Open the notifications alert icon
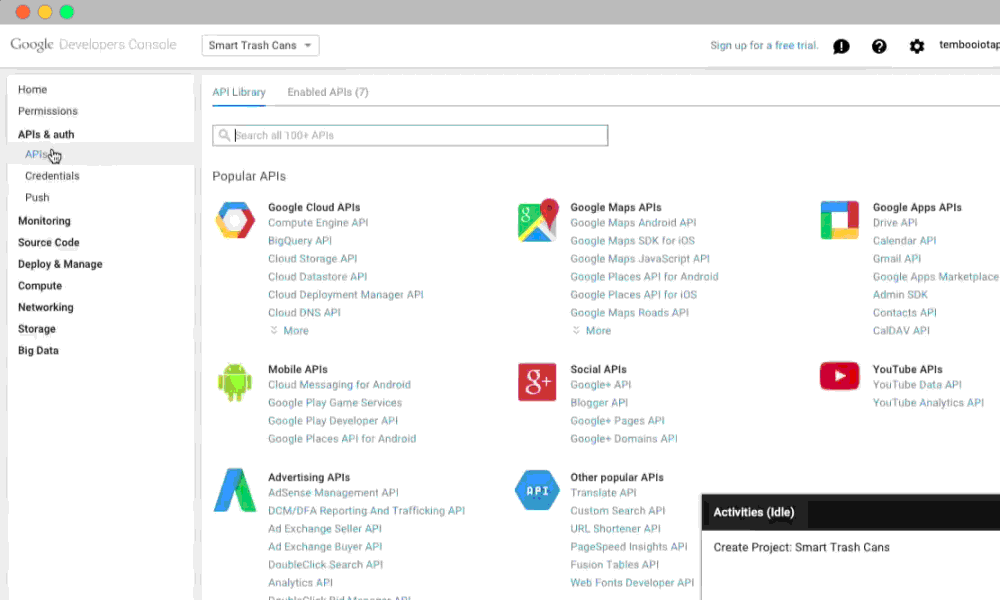This screenshot has height=600, width=1000. [x=841, y=46]
